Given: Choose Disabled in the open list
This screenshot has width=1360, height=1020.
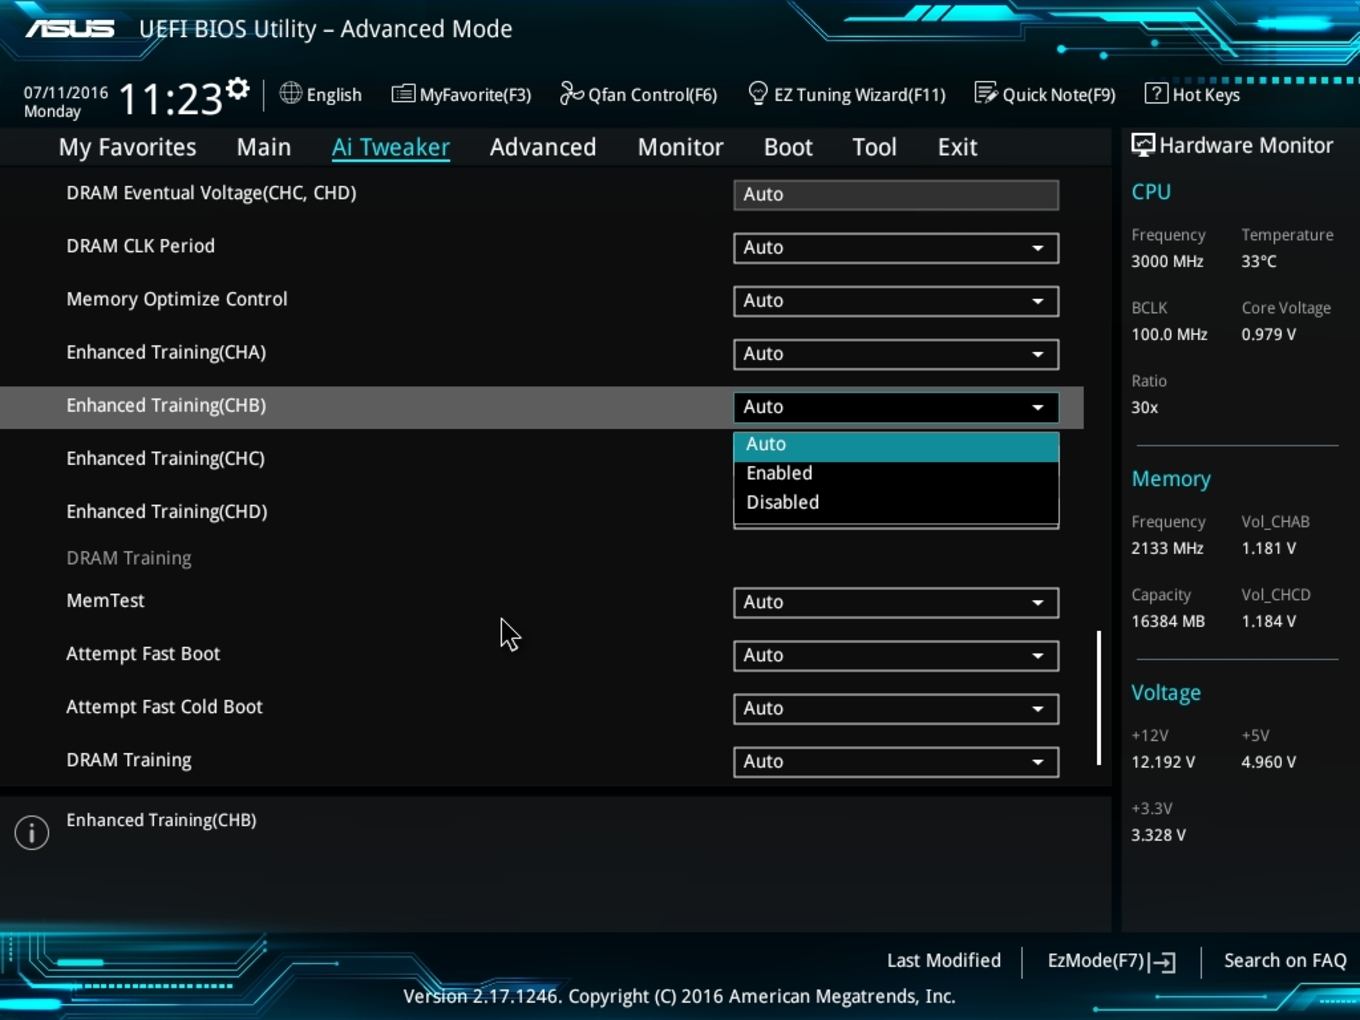Looking at the screenshot, I should (896, 502).
